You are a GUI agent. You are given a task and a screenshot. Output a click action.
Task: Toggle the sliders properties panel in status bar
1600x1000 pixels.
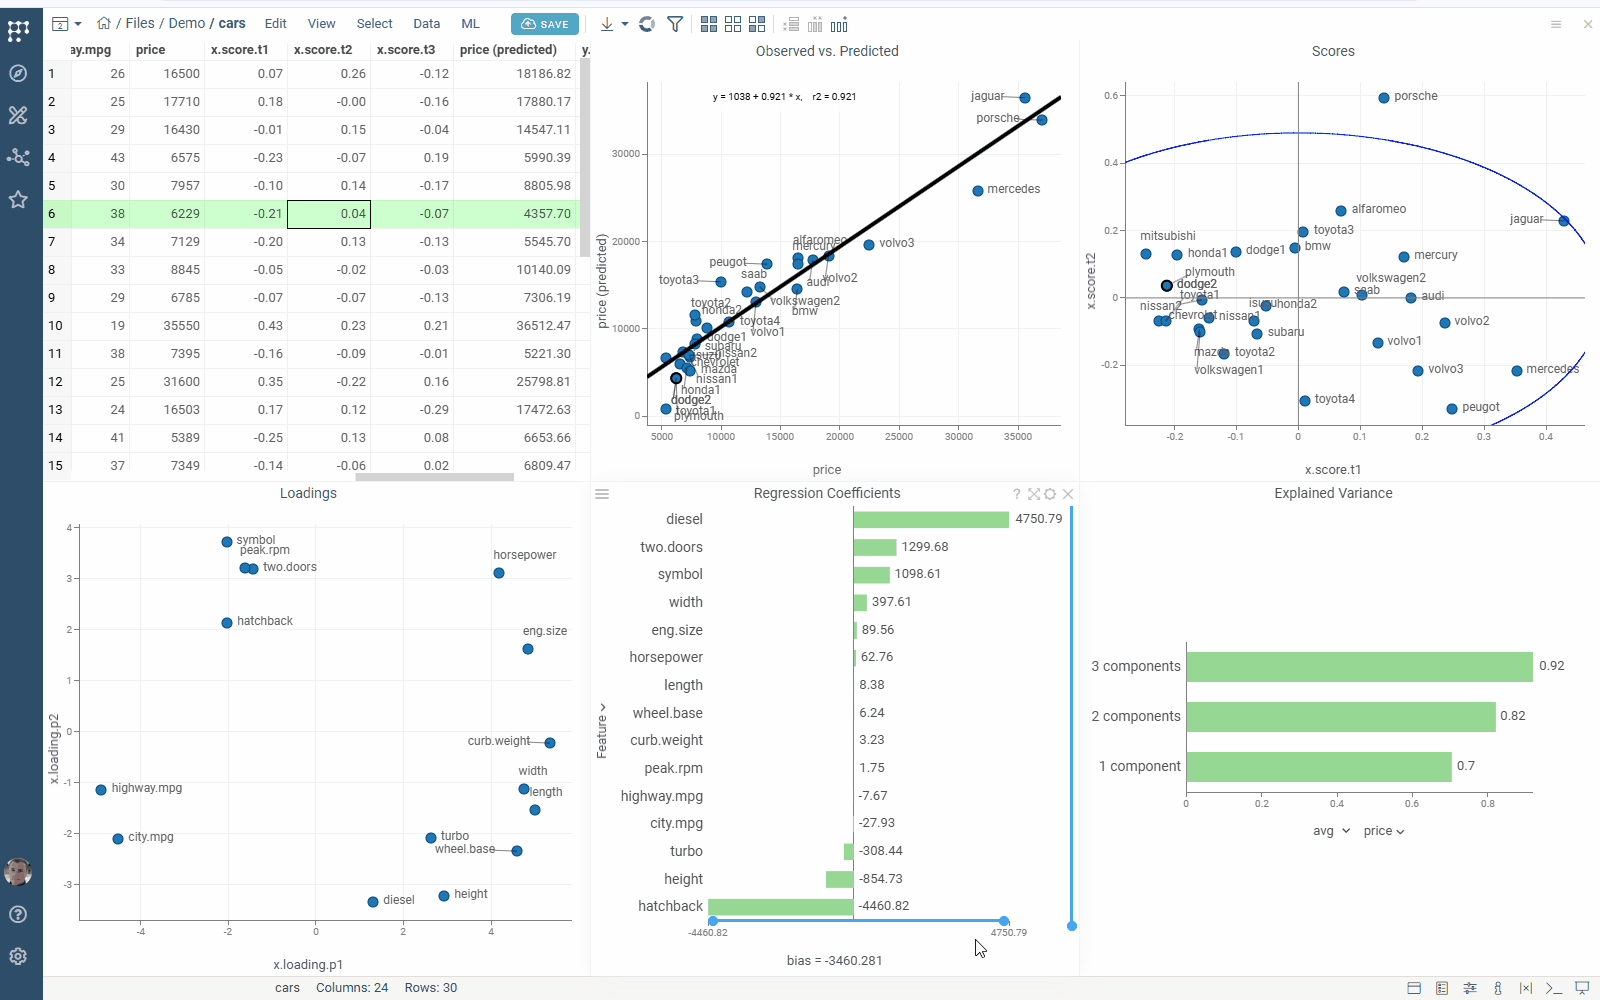click(x=1470, y=988)
